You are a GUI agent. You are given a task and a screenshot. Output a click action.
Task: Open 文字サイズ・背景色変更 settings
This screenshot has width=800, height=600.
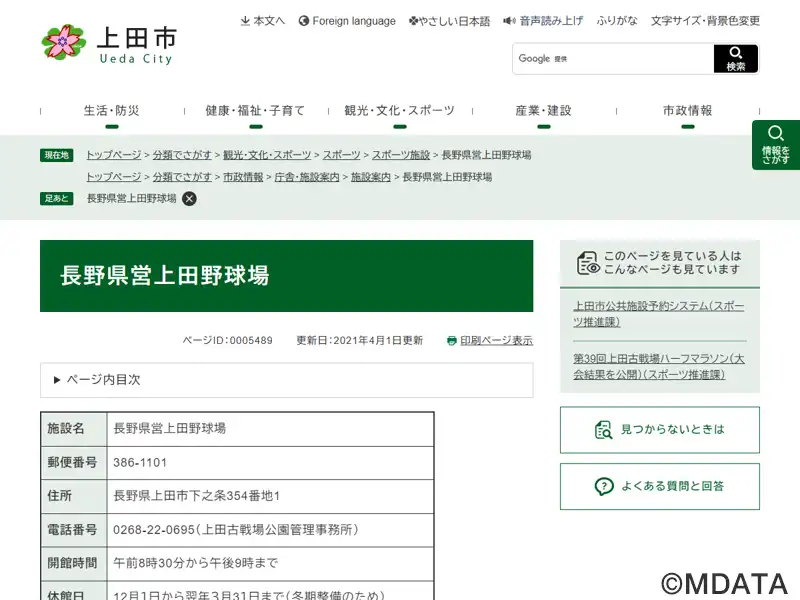(x=705, y=21)
